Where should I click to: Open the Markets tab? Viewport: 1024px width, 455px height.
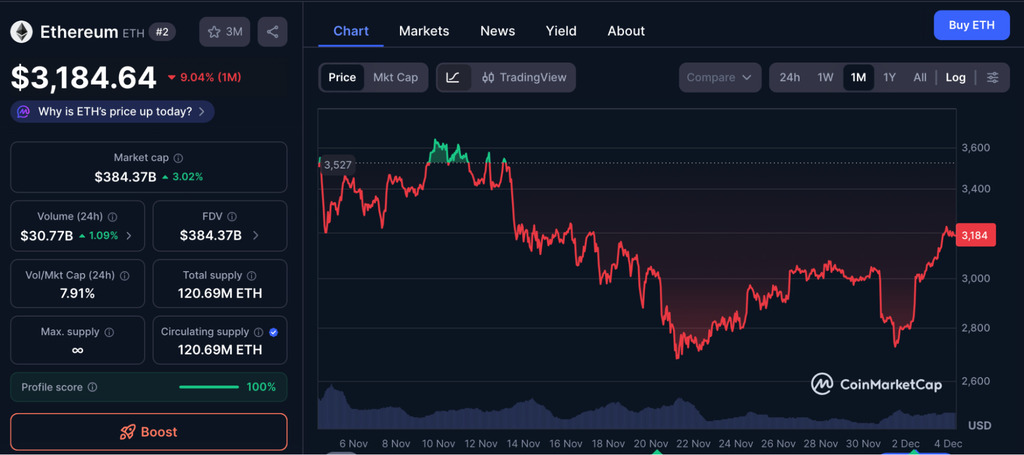(x=424, y=31)
